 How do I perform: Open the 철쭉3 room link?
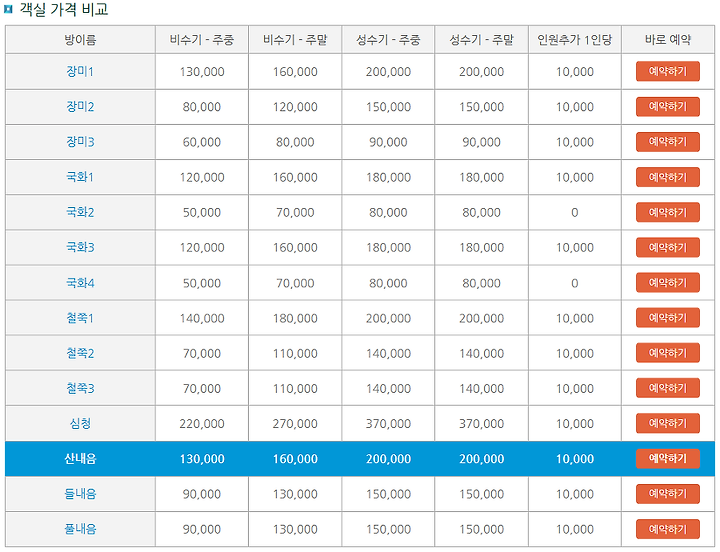pos(80,389)
